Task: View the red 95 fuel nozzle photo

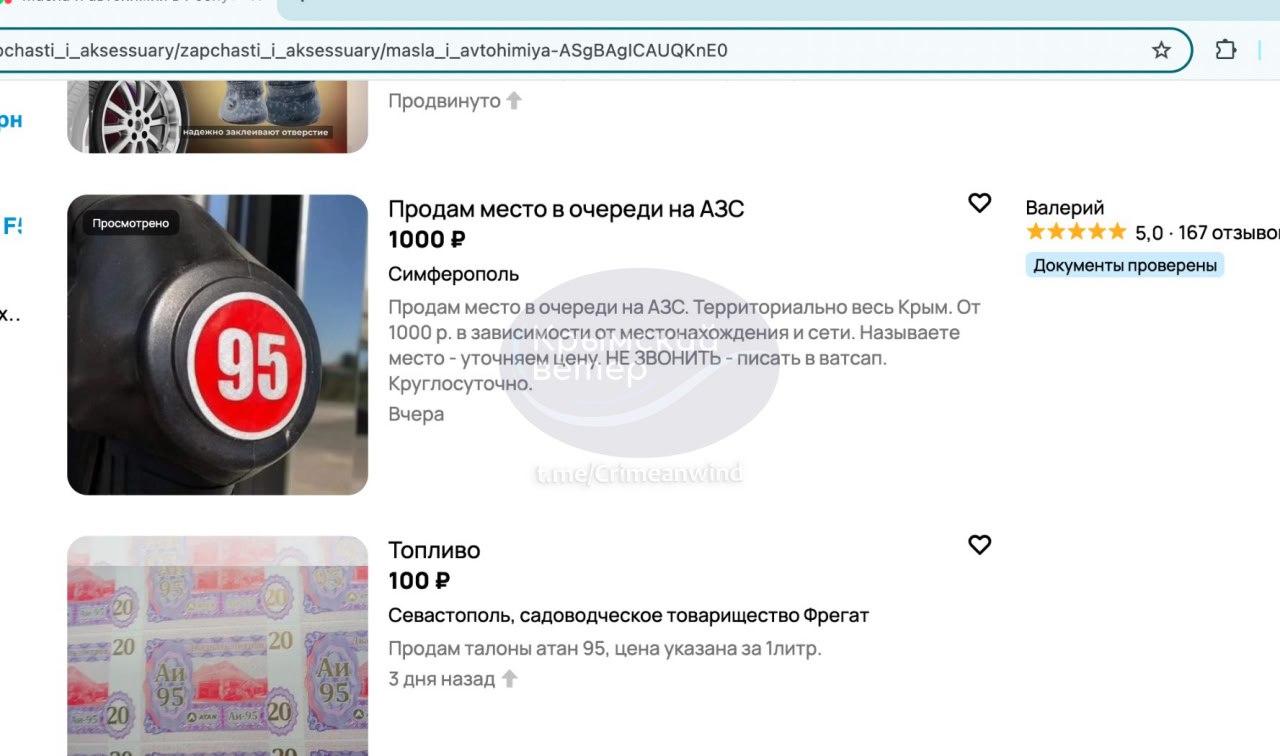Action: pos(217,345)
